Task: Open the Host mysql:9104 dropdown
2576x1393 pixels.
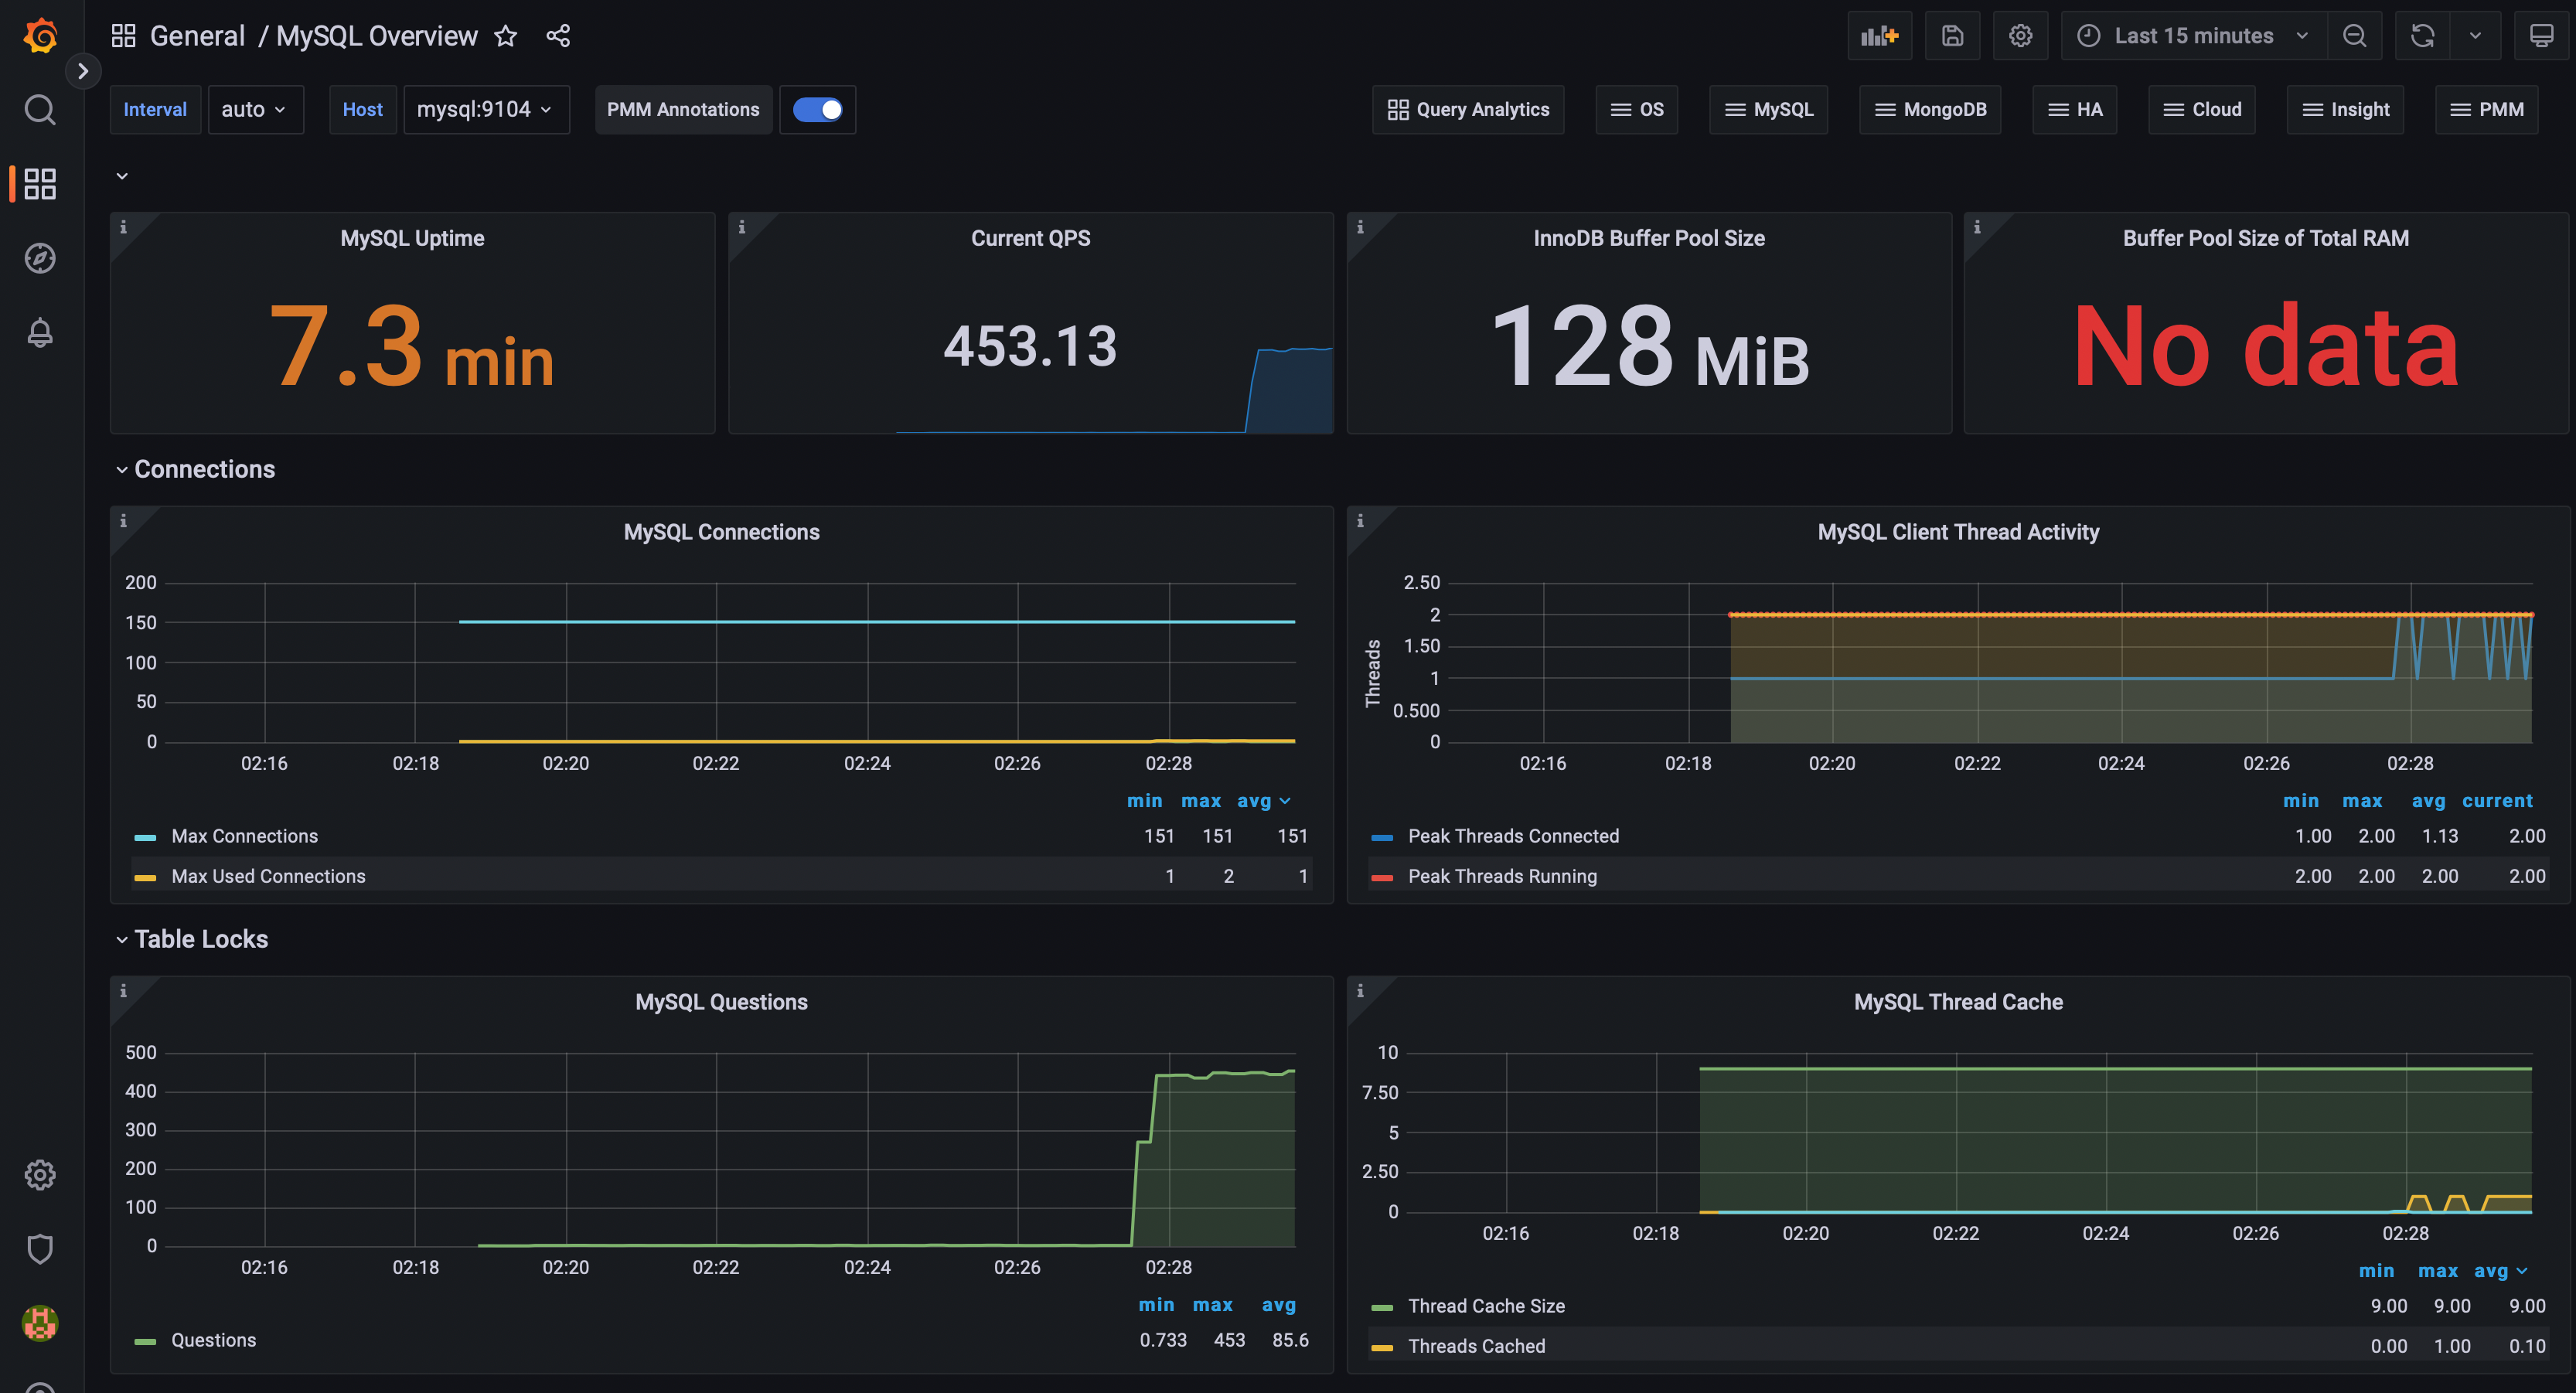Action: point(485,109)
